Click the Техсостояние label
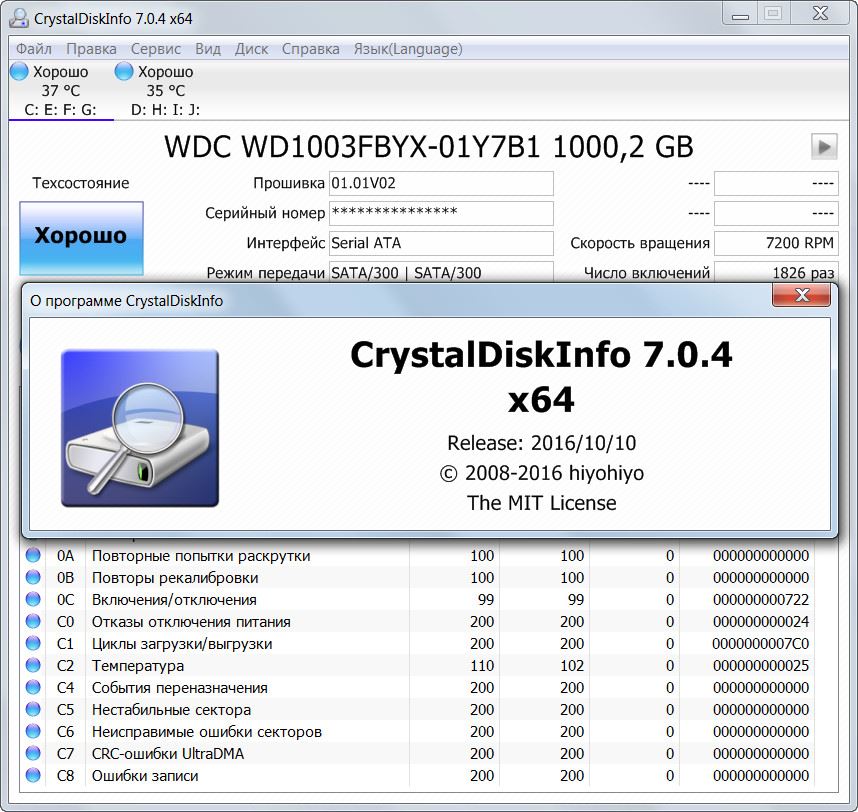Viewport: 858px width, 812px height. pos(80,183)
